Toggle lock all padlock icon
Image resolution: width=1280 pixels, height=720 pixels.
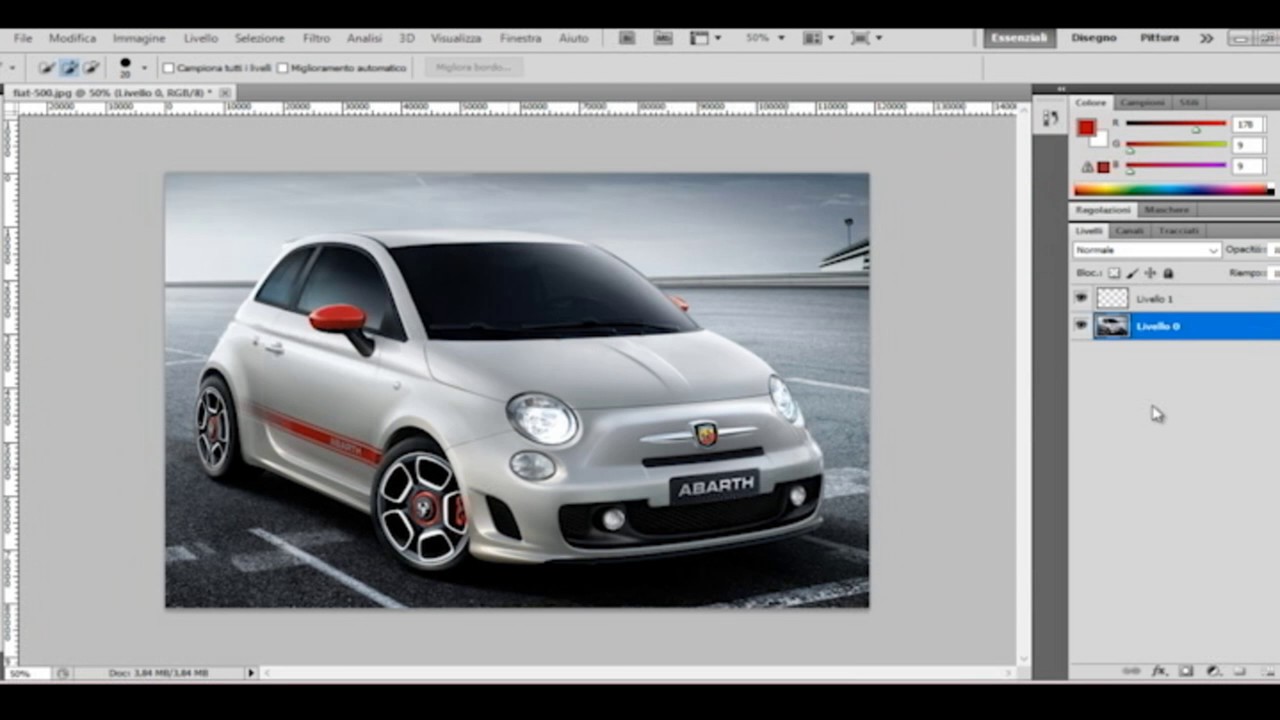point(1168,273)
